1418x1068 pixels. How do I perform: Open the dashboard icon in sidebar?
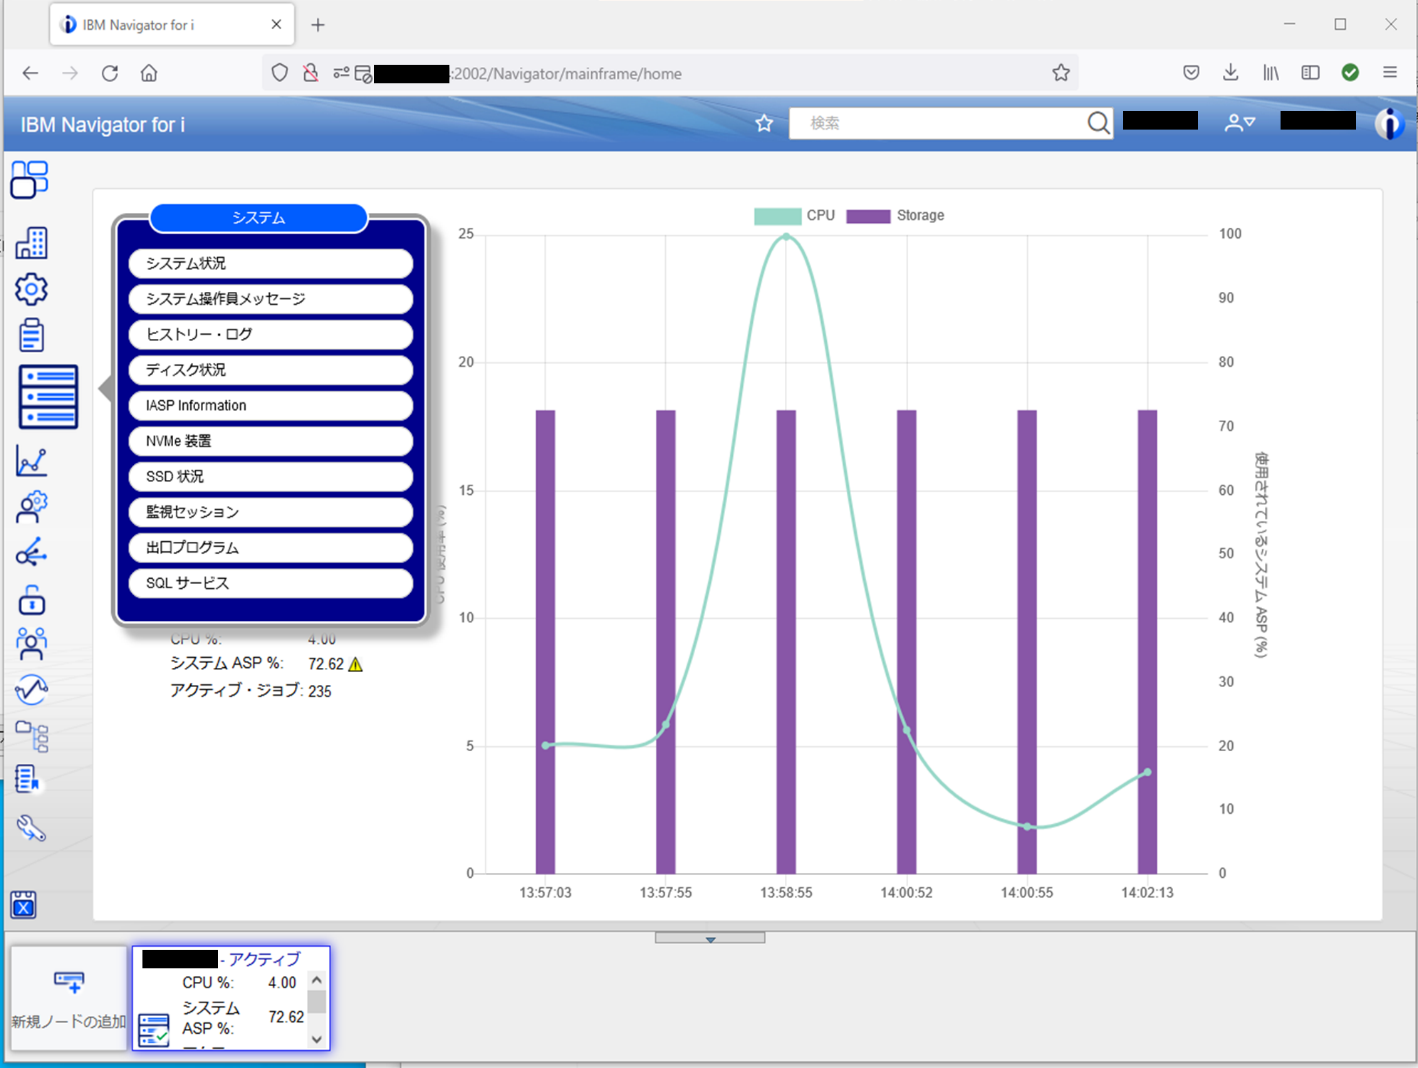pyautogui.click(x=30, y=180)
